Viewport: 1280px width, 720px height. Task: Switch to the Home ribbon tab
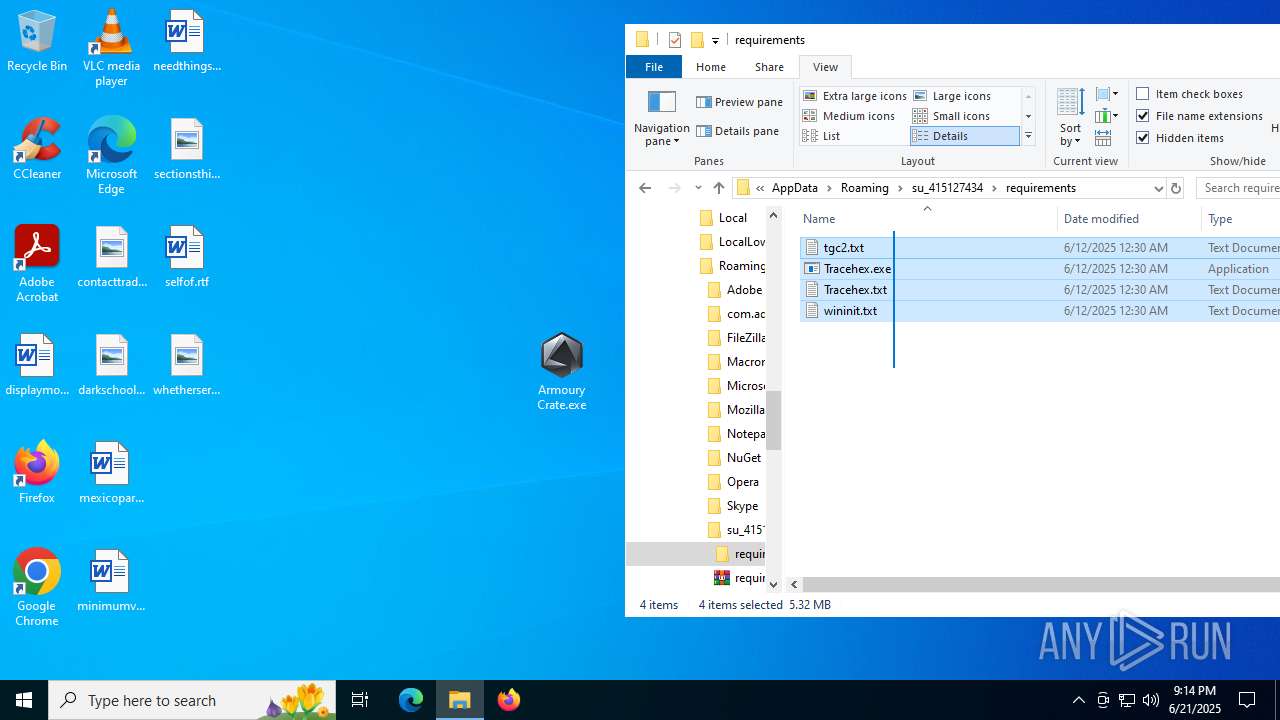pyautogui.click(x=711, y=67)
